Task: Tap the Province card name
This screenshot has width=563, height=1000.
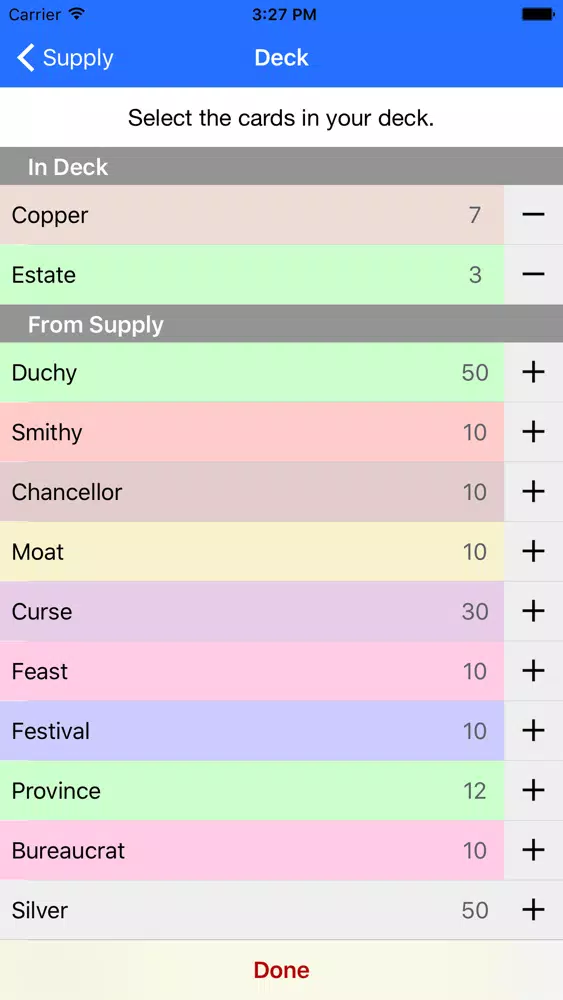Action: 56,791
